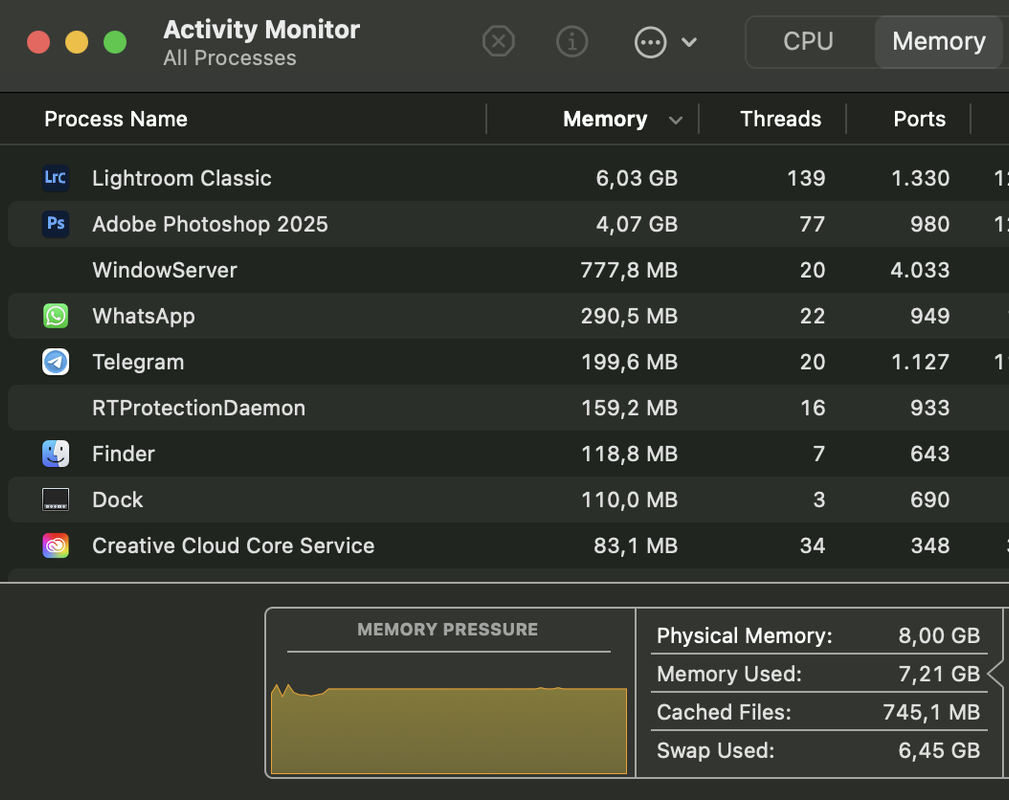Image resolution: width=1009 pixels, height=800 pixels.
Task: Click the WhatsApp app icon
Action: pyautogui.click(x=55, y=316)
